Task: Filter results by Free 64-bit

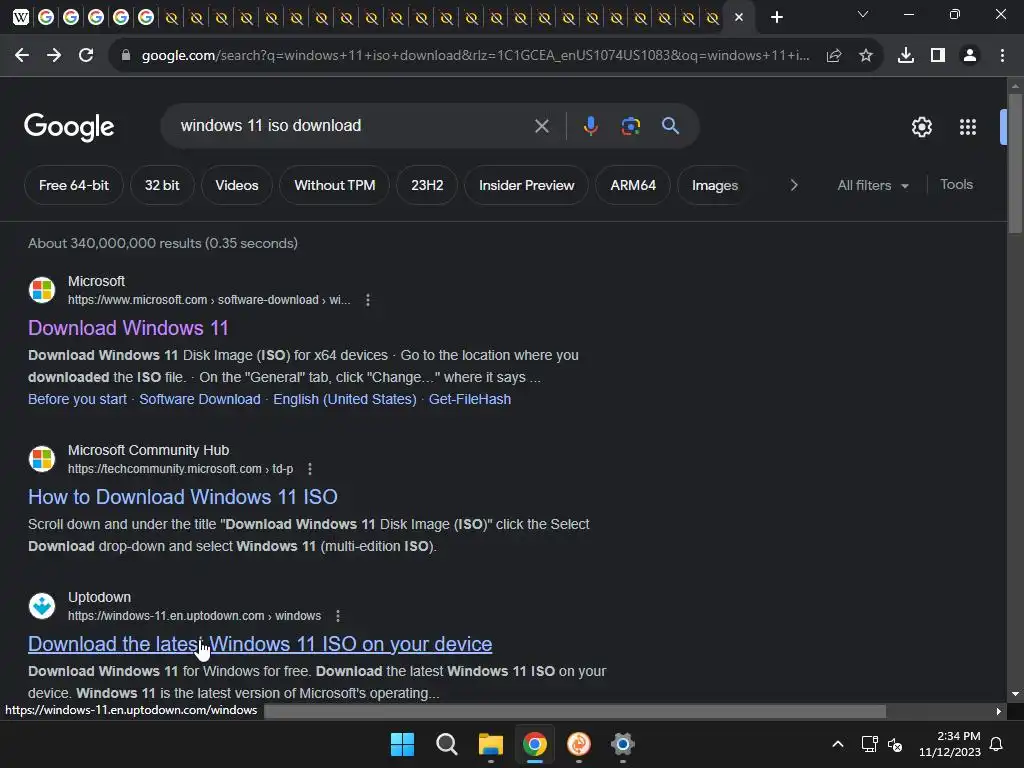Action: (74, 185)
